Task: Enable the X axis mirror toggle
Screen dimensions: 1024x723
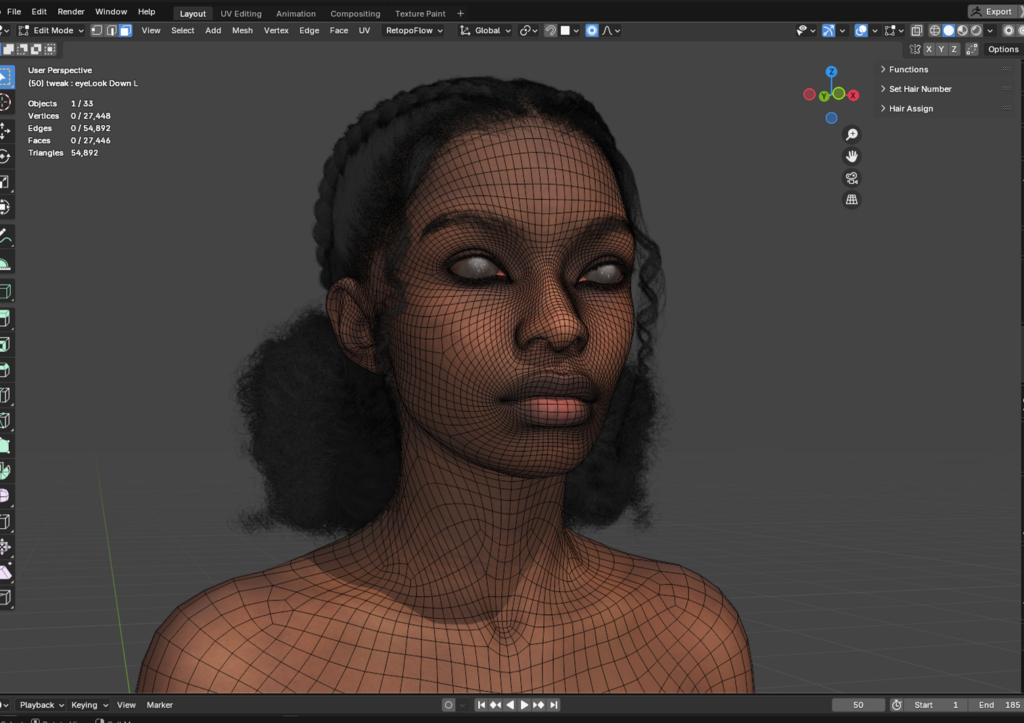Action: click(929, 48)
